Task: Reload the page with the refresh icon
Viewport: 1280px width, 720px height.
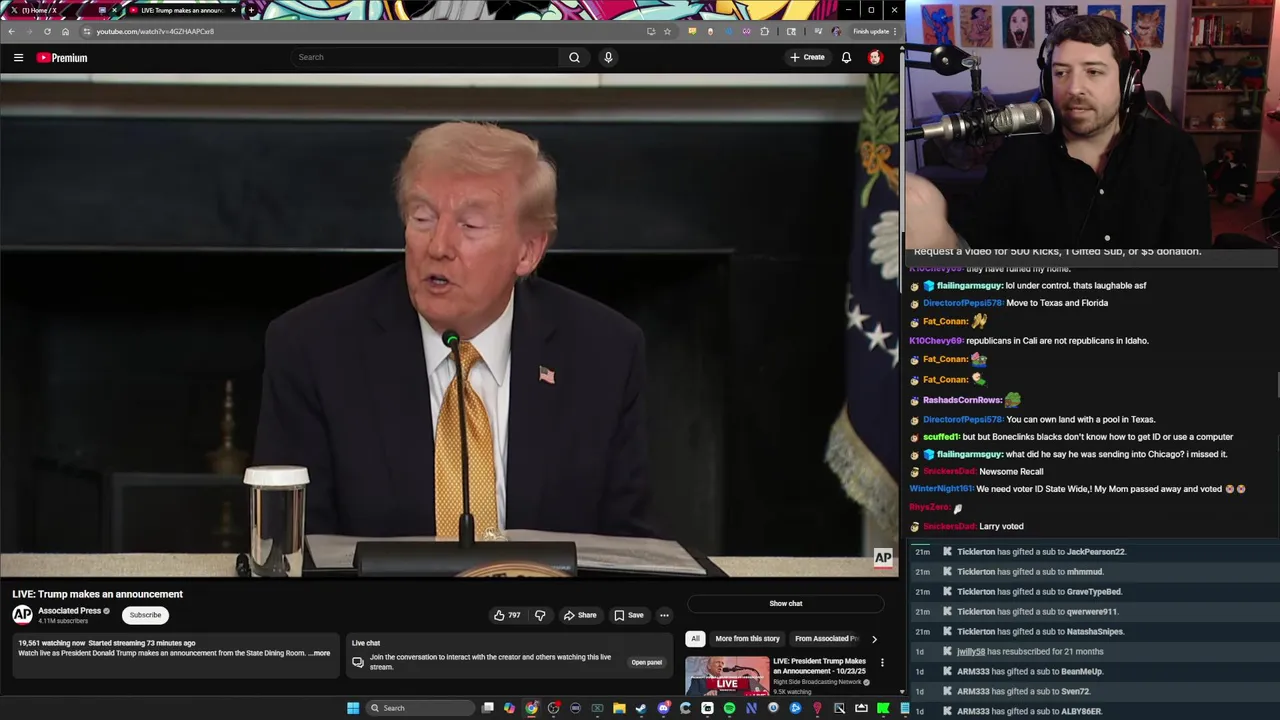Action: 47,31
